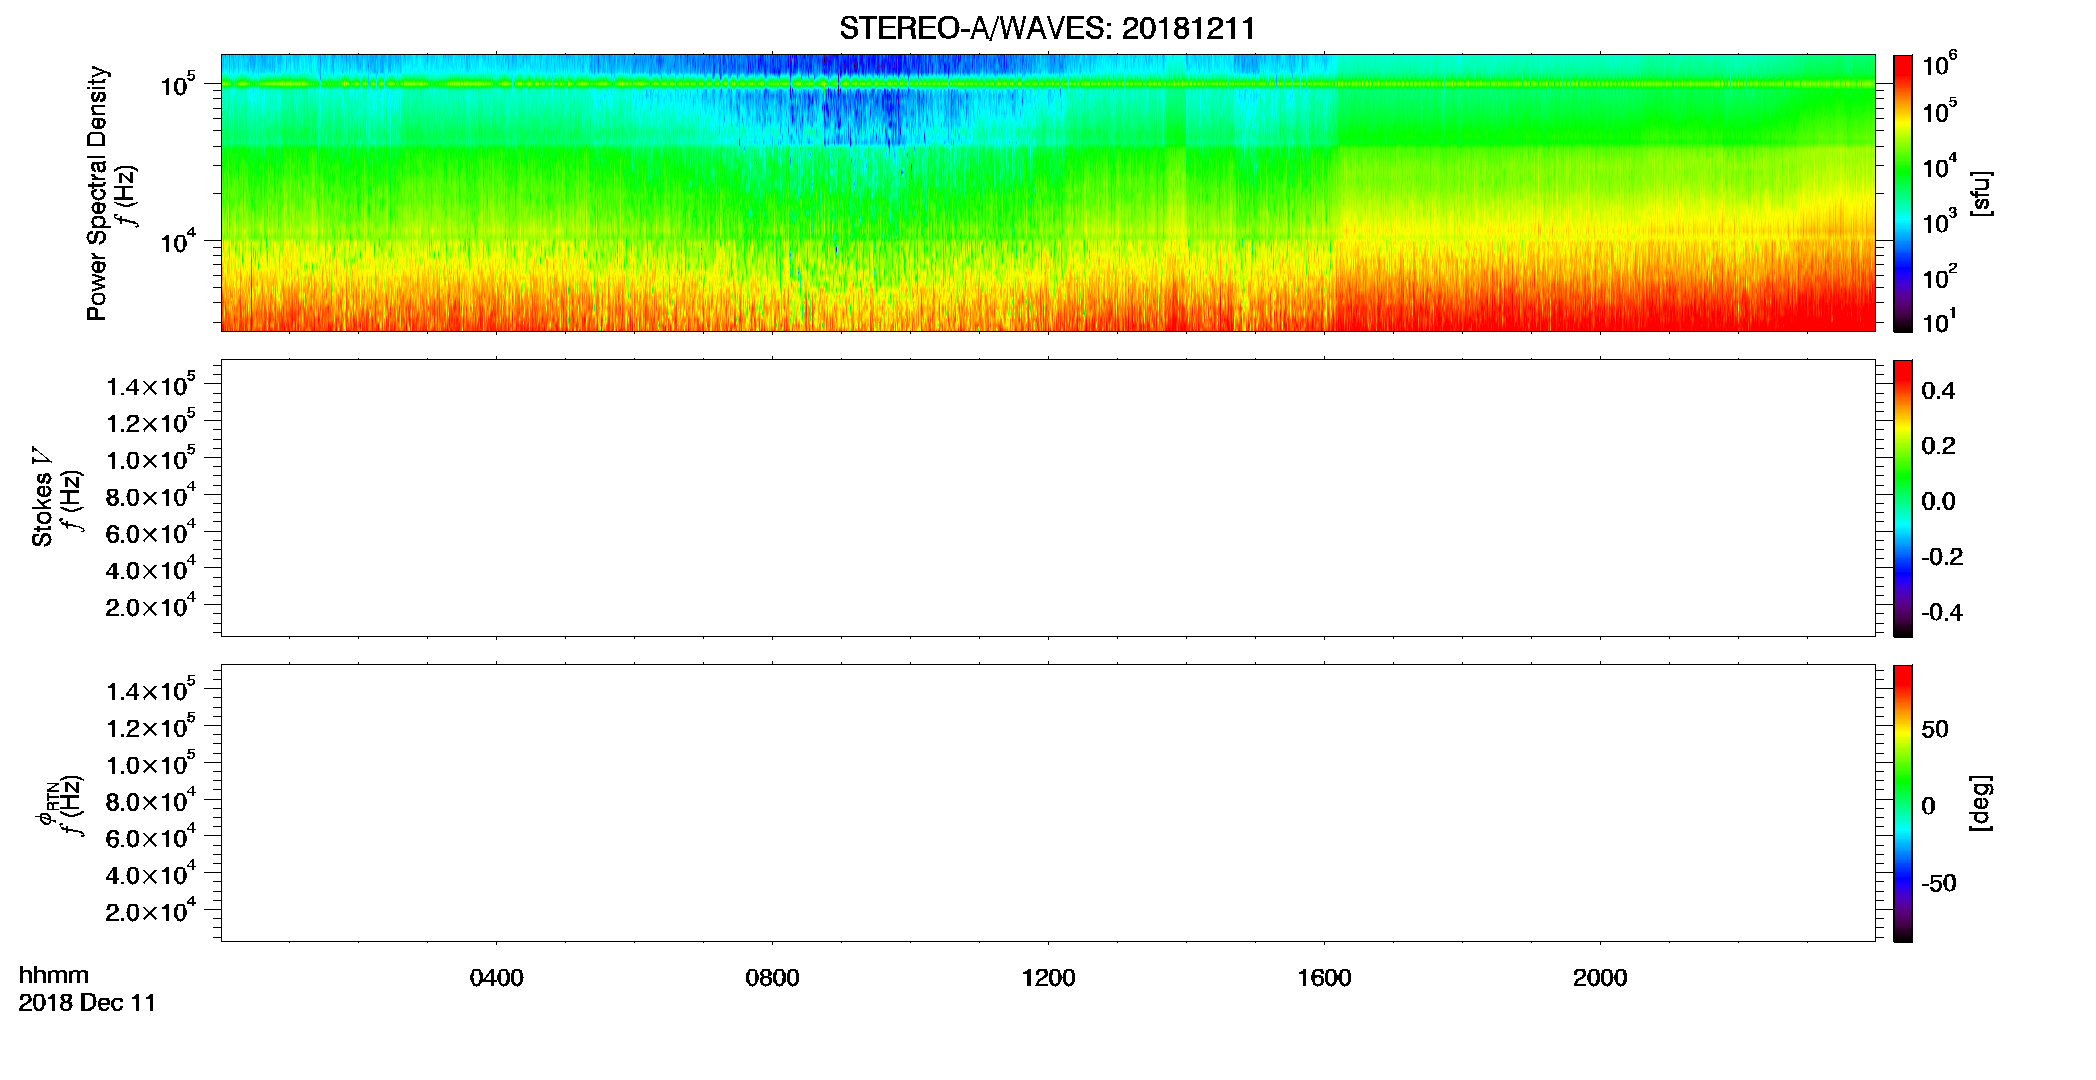Click the plot title STEREO-A/WAVES: 20181211
The image size is (2096, 1080).
1047,28
